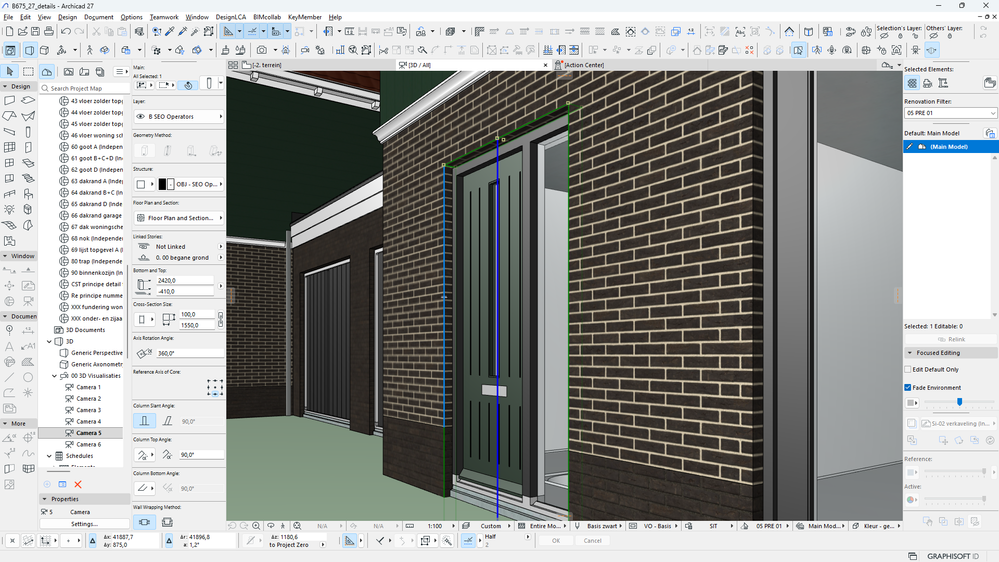Screen dimensions: 999x562
Task: Open the Renovation Filter 05 PRE 01 dropdown
Action: [950, 113]
